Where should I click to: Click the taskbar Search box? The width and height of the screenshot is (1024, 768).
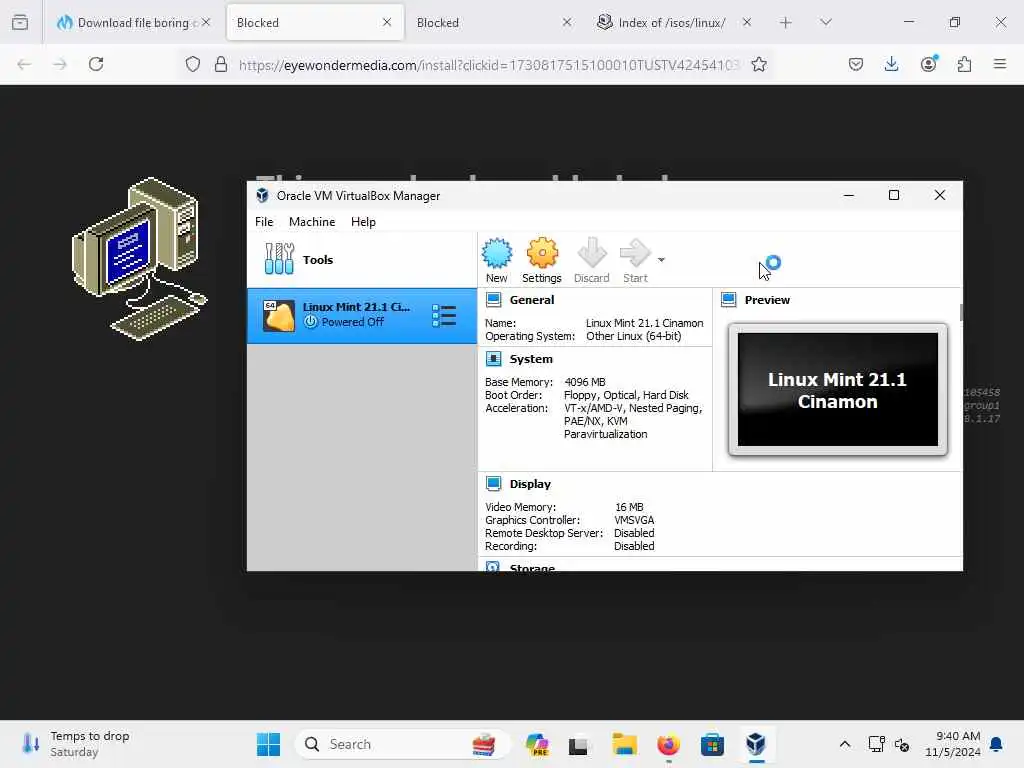402,744
